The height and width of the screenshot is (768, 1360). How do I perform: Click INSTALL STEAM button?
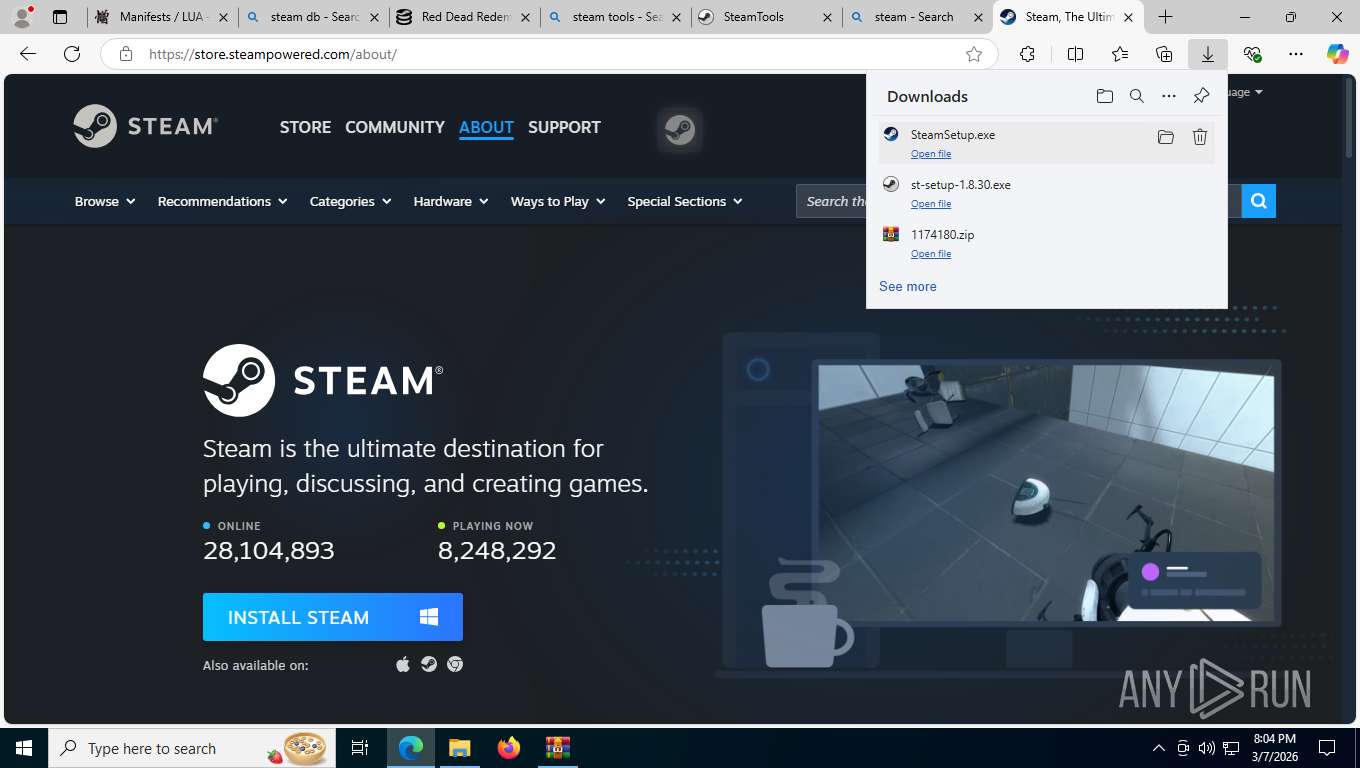(333, 617)
